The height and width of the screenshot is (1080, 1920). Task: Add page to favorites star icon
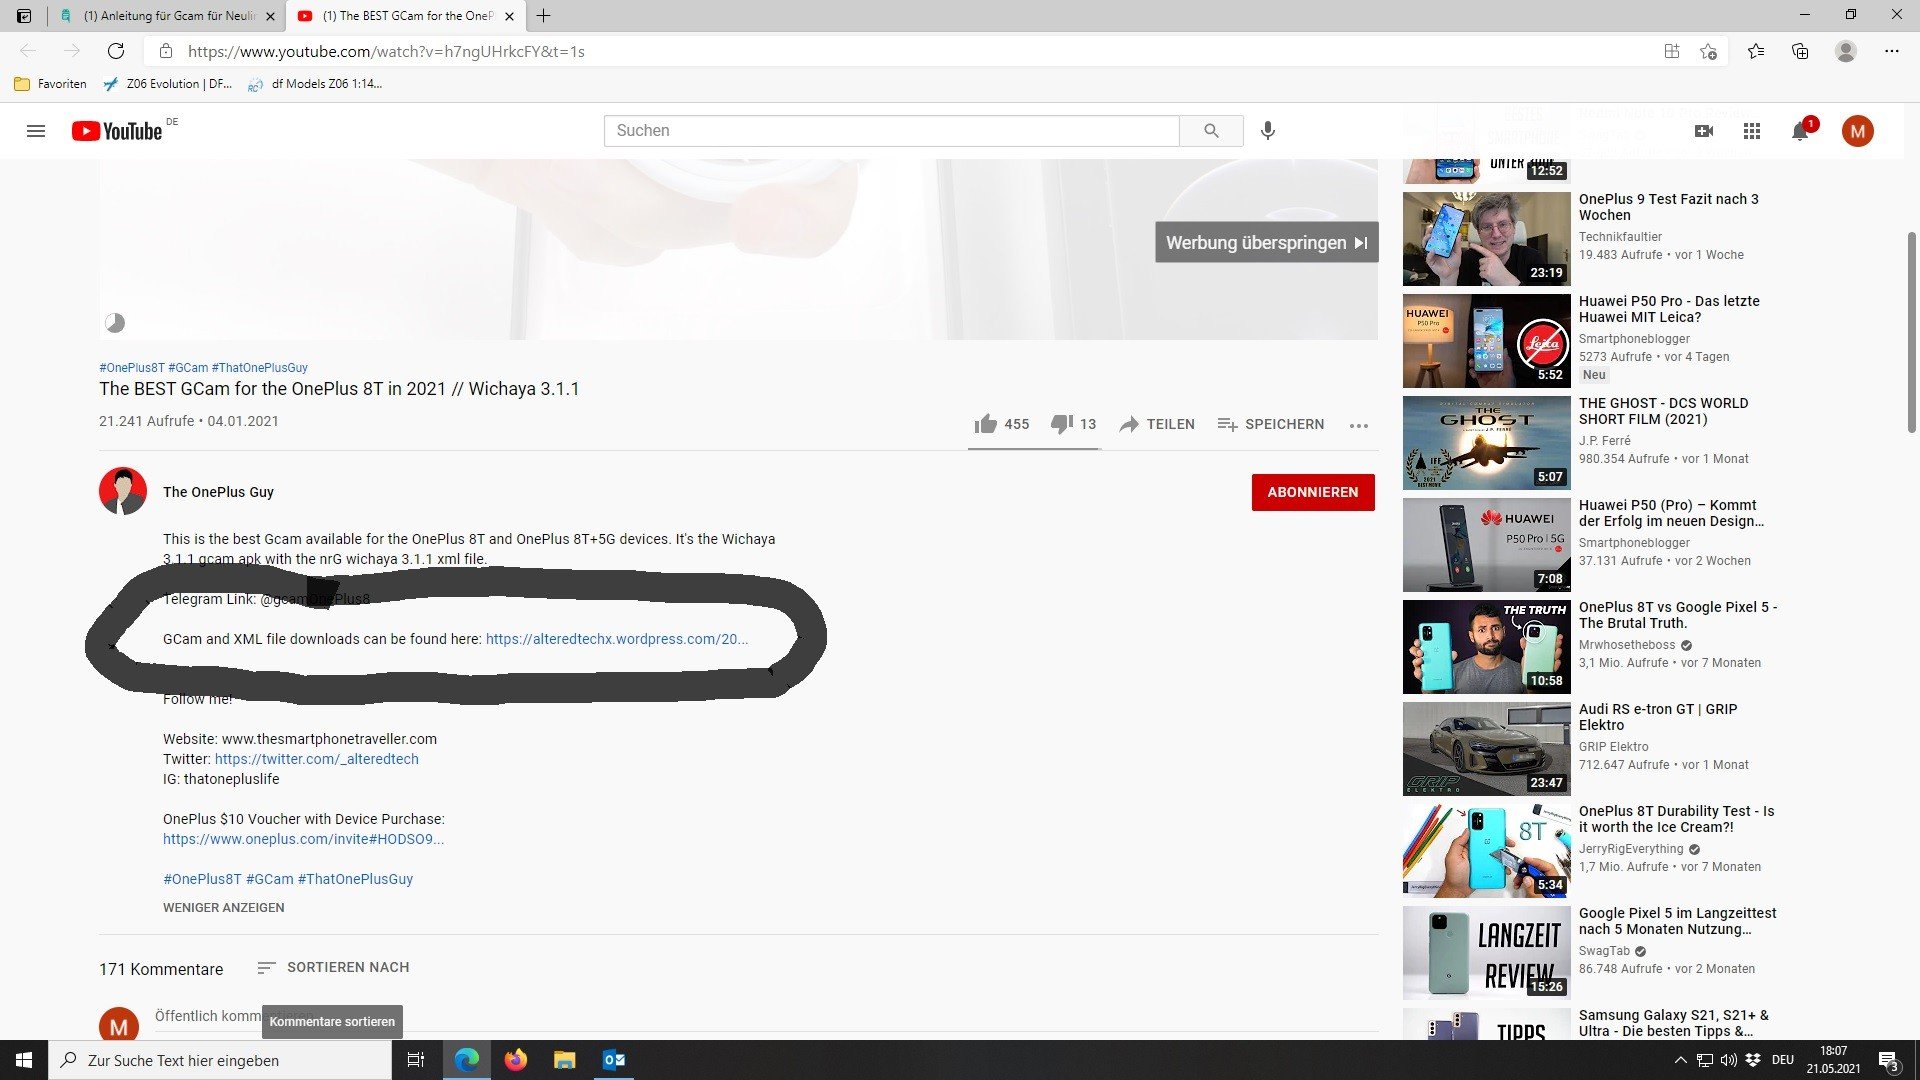coord(1708,51)
